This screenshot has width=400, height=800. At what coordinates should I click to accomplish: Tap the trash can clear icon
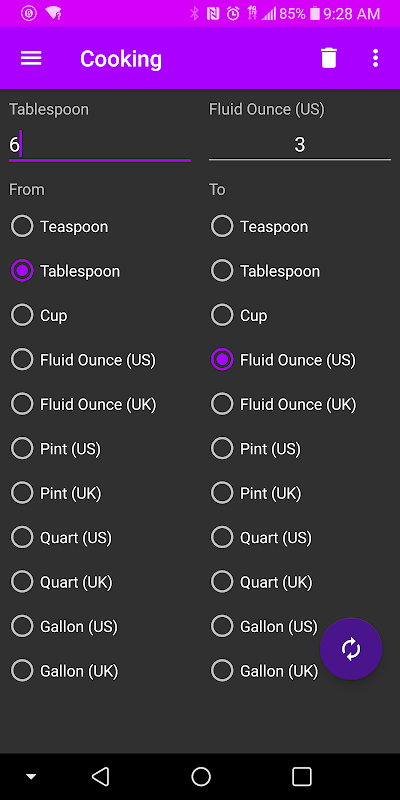(x=329, y=58)
